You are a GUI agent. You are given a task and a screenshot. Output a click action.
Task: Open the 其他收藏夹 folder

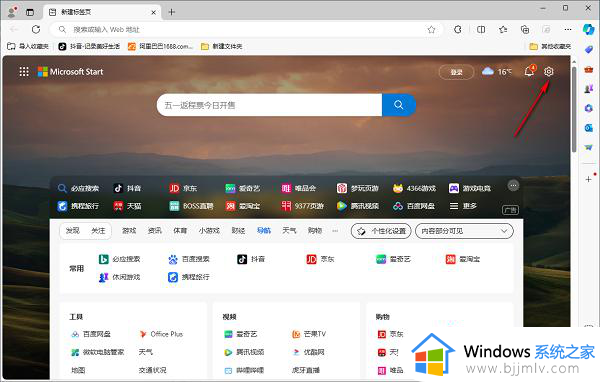point(550,46)
